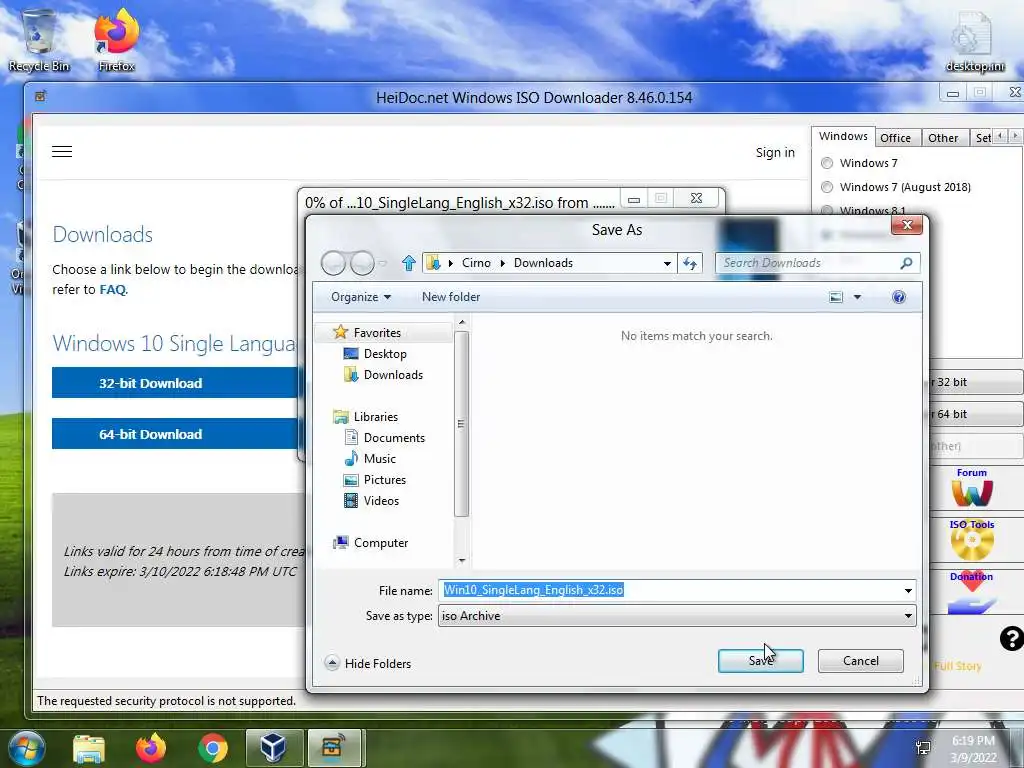Click the Full Story link
This screenshot has width=1024, height=768.
pyautogui.click(x=957, y=666)
